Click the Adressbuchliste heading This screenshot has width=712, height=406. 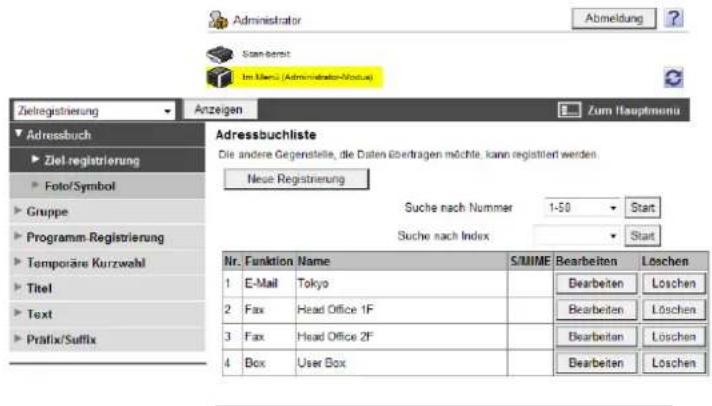point(266,135)
